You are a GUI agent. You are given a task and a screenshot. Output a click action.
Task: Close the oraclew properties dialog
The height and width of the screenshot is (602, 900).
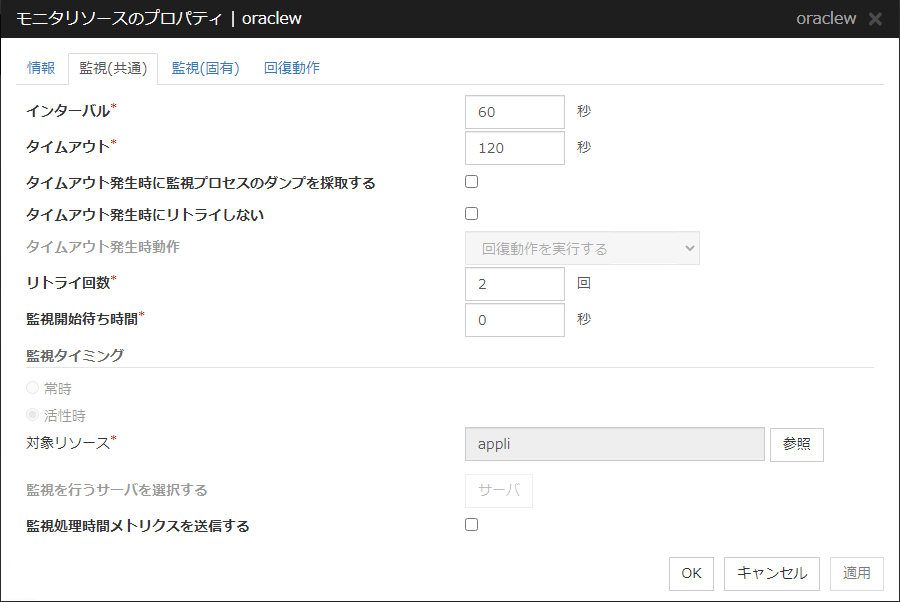click(875, 19)
